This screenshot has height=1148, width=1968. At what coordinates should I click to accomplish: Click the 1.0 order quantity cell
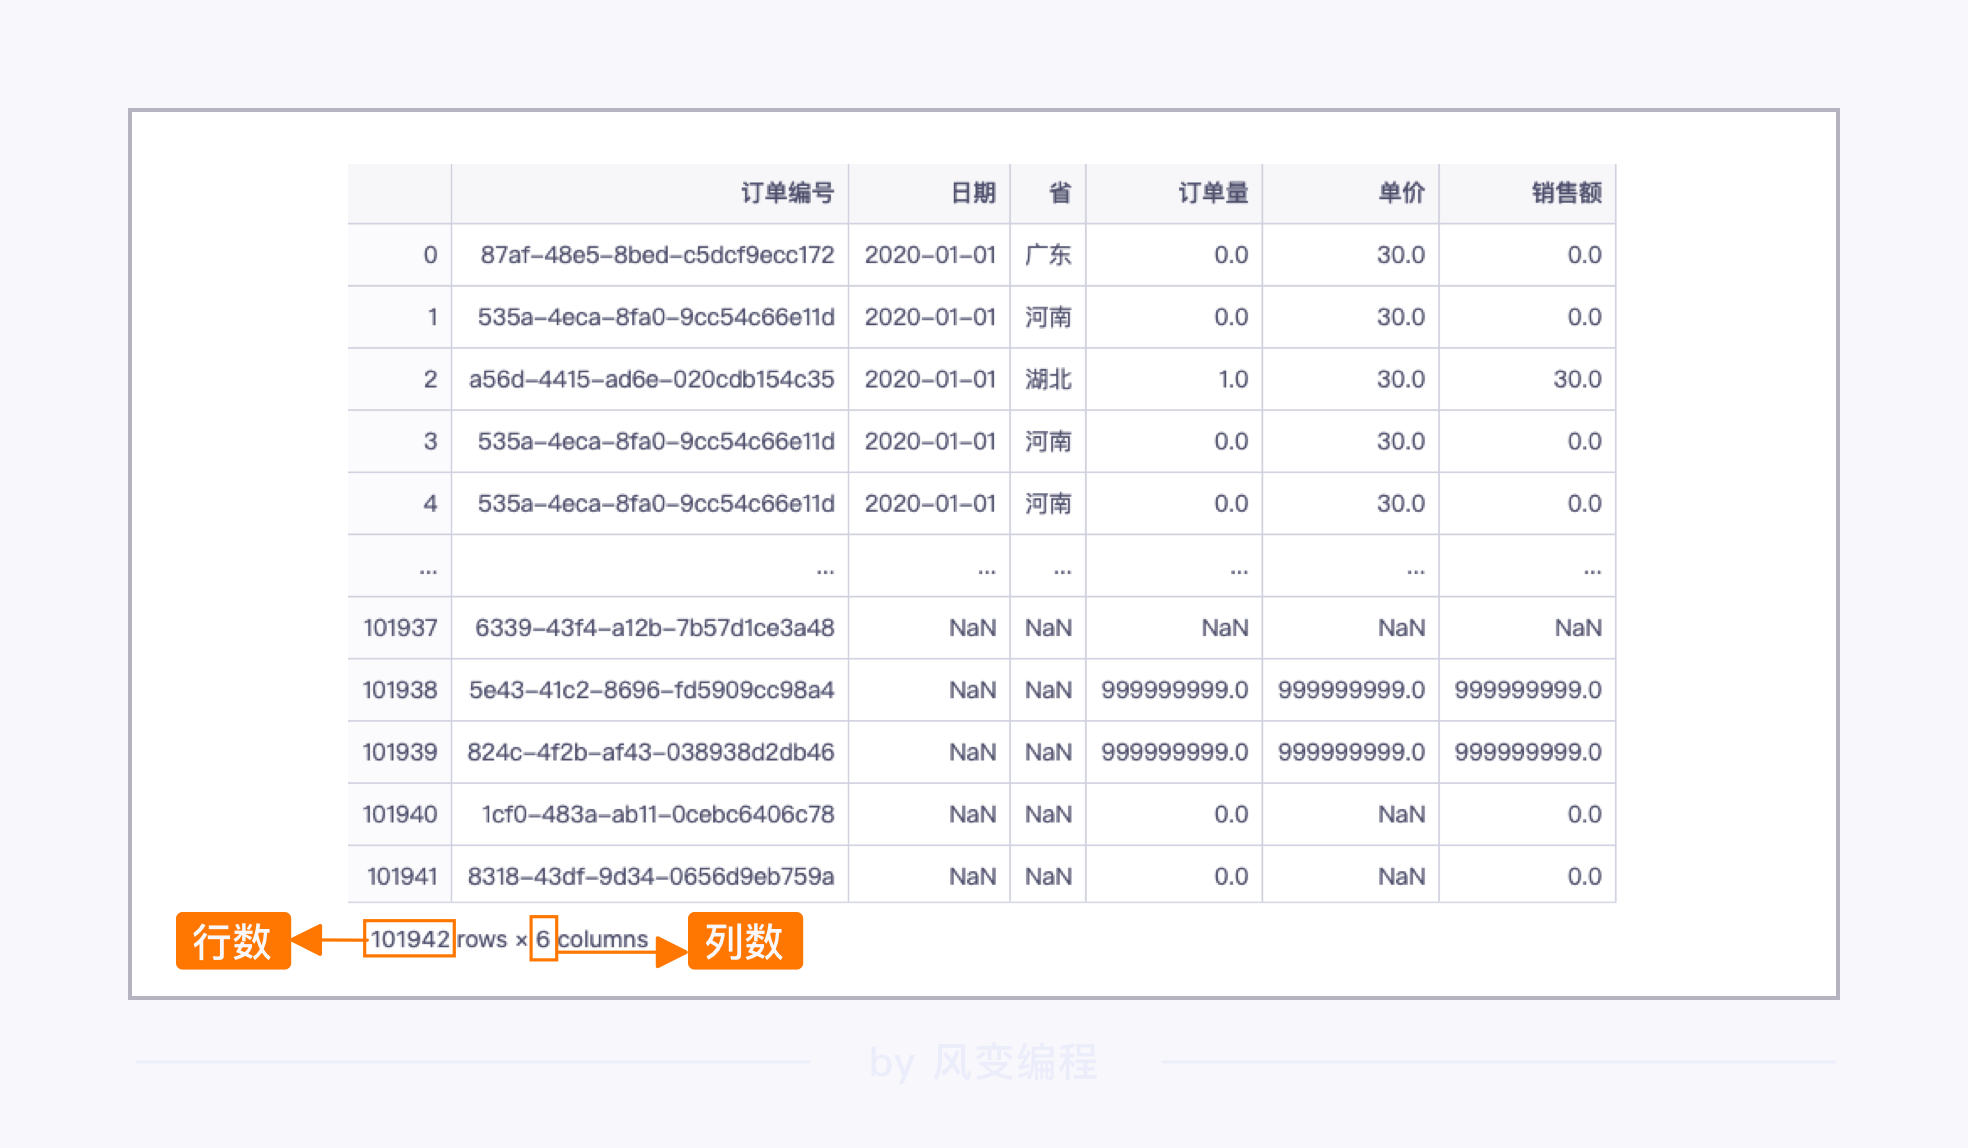pos(1232,379)
